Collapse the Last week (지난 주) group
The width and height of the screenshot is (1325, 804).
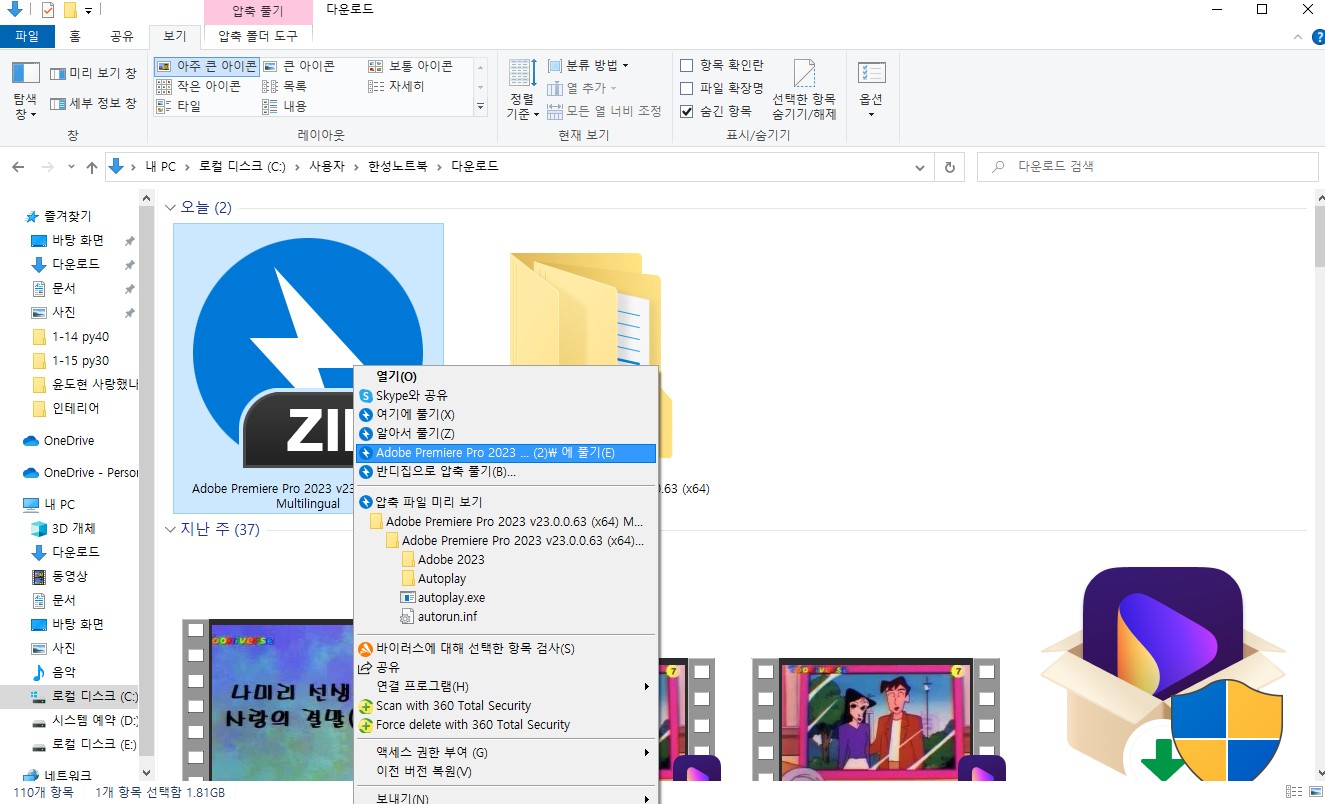(x=171, y=530)
